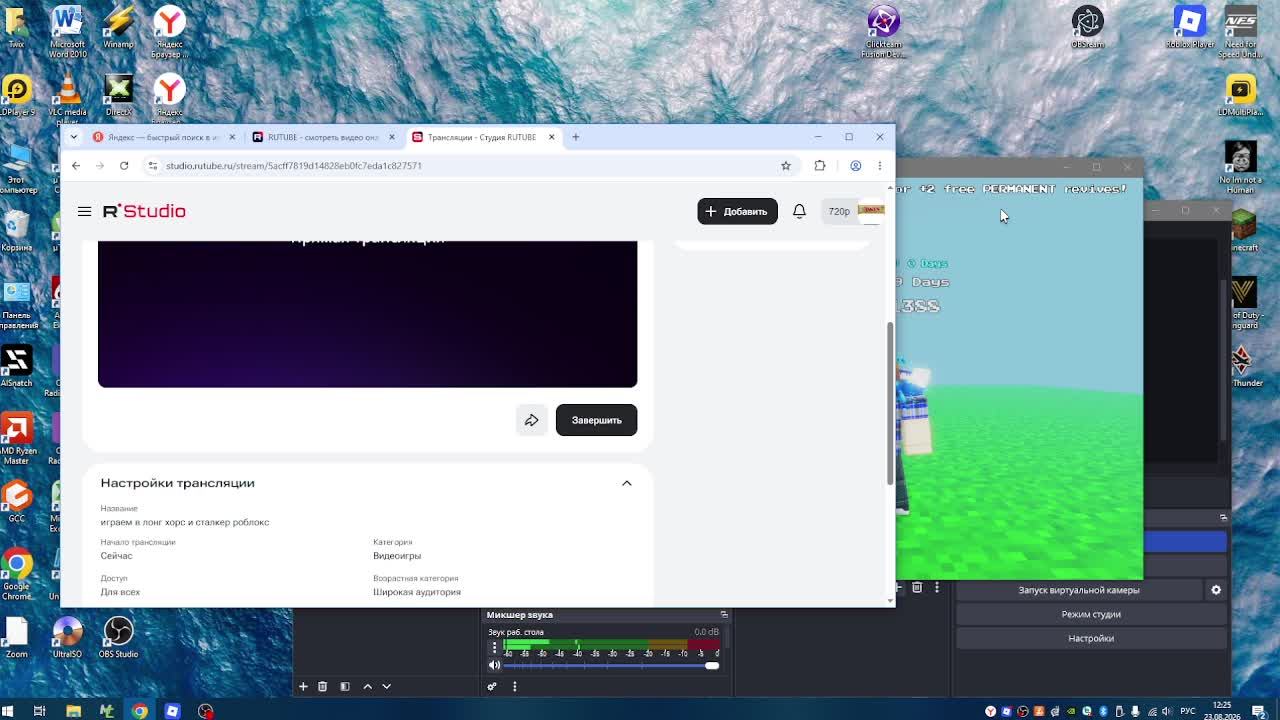Open the Звук раб. стола three-dot options
This screenshot has height=720, width=1280.
pyautogui.click(x=494, y=648)
